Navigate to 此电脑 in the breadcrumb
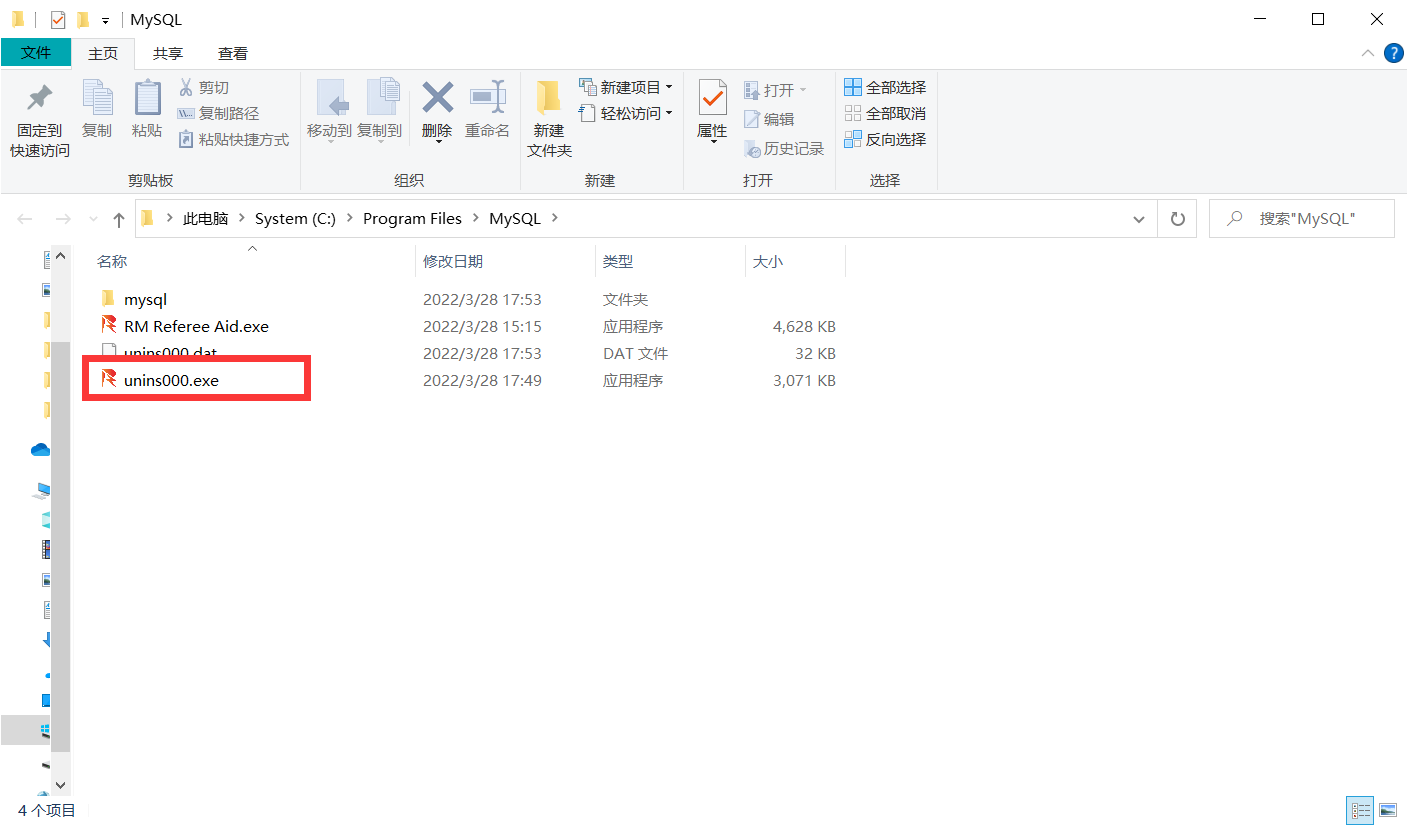Screen dimensions: 1408x826 [206, 219]
